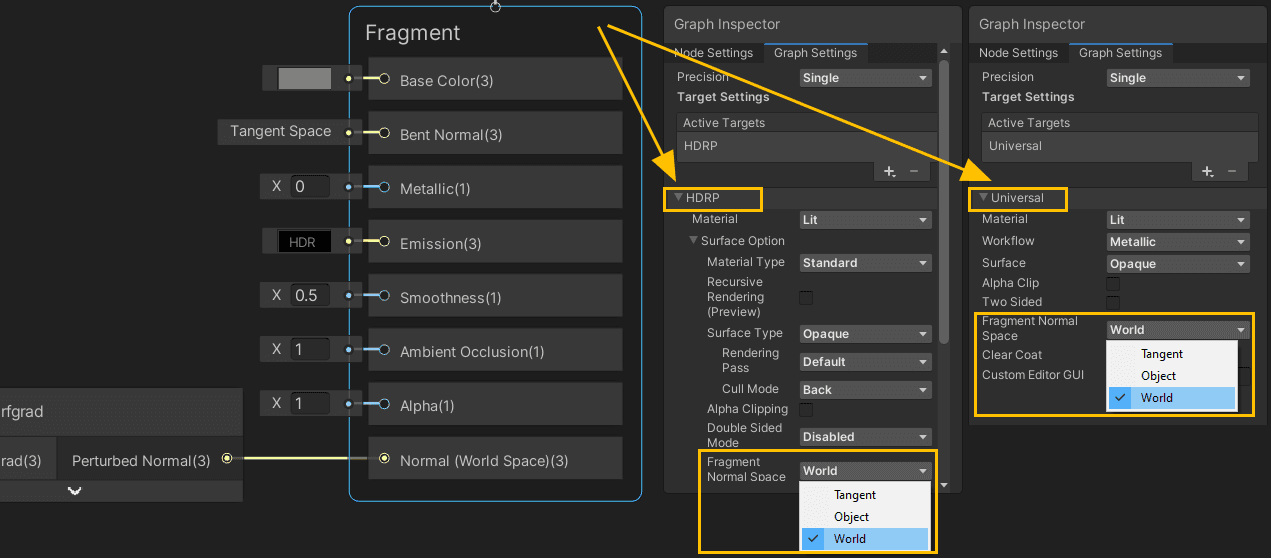Open the Material Type dropdown showing Standard

click(x=866, y=263)
